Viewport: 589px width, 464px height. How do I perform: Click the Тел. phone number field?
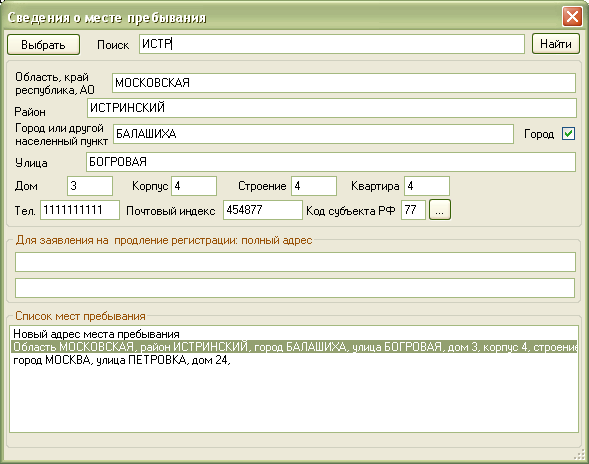click(80, 210)
